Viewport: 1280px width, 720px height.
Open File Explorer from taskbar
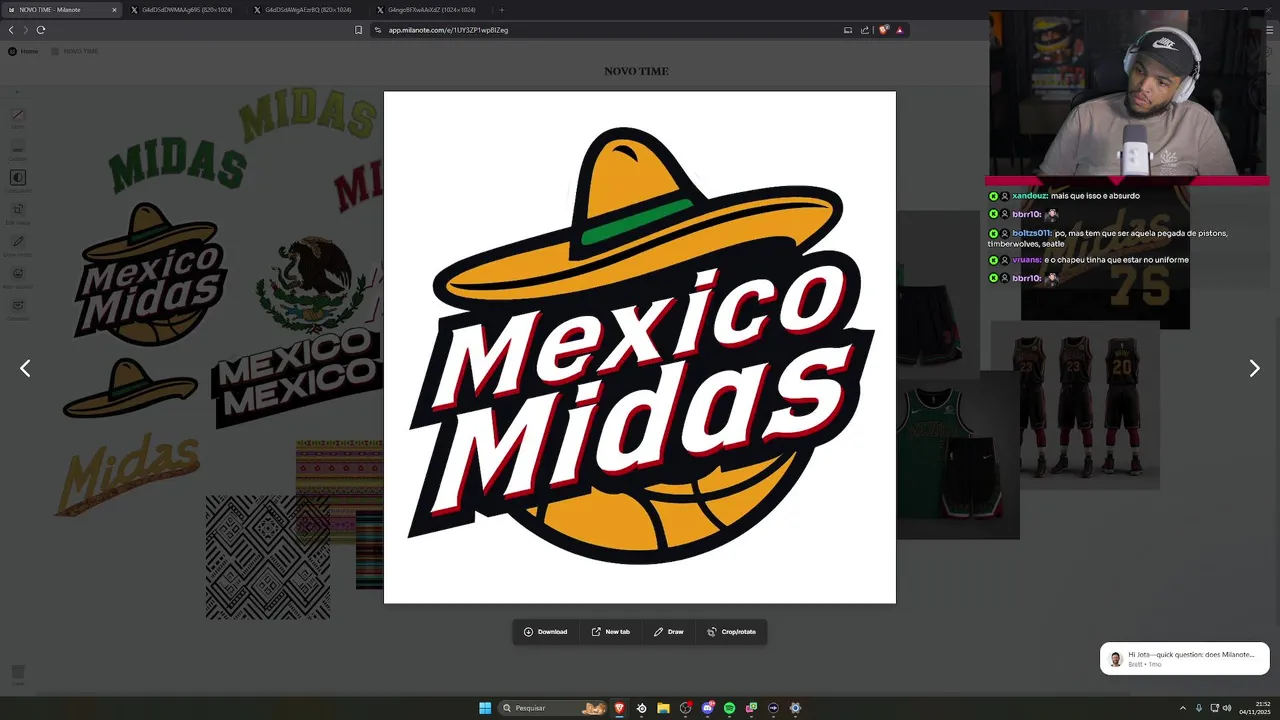click(663, 708)
